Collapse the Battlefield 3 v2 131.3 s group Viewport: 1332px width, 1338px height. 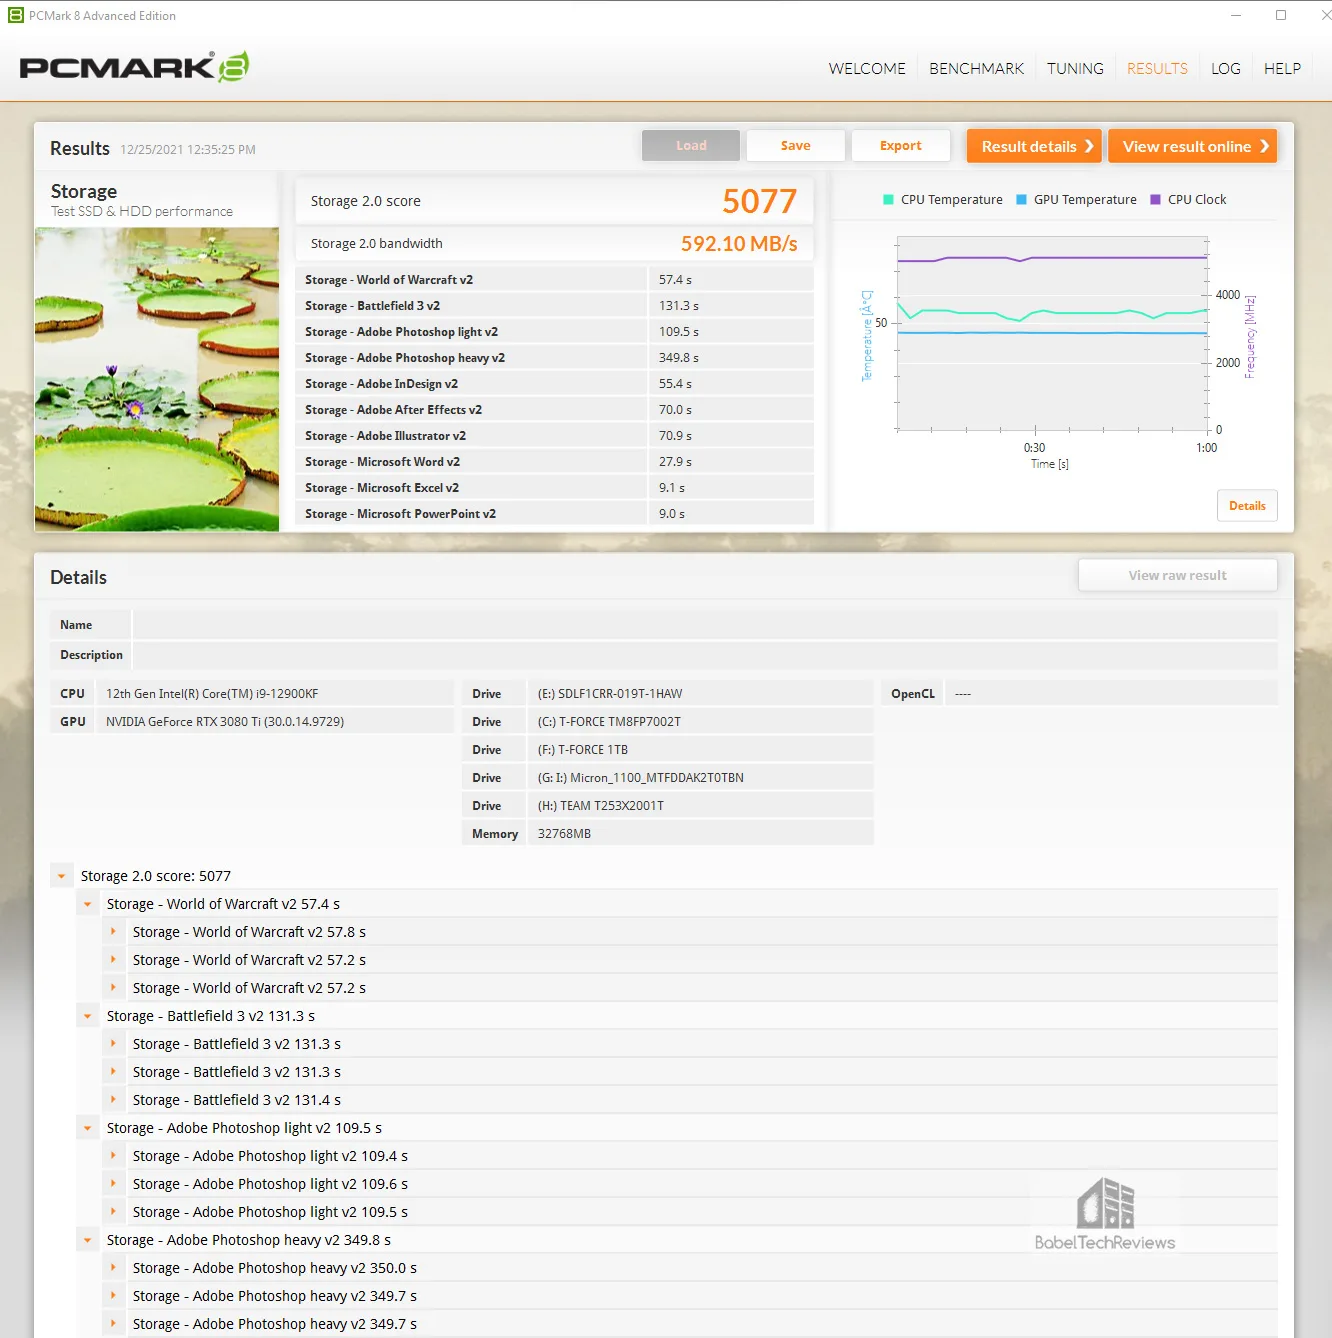coord(88,1016)
